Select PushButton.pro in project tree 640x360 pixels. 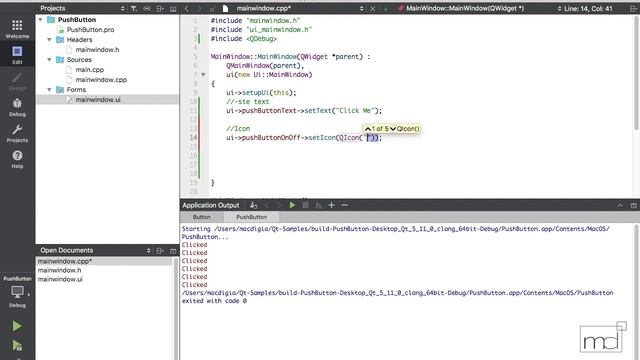coord(90,30)
